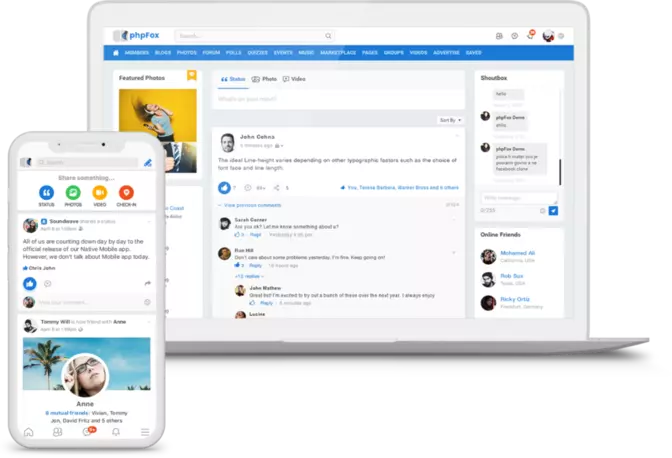Click the desktop search input field
672x458 pixels.
coord(230,35)
